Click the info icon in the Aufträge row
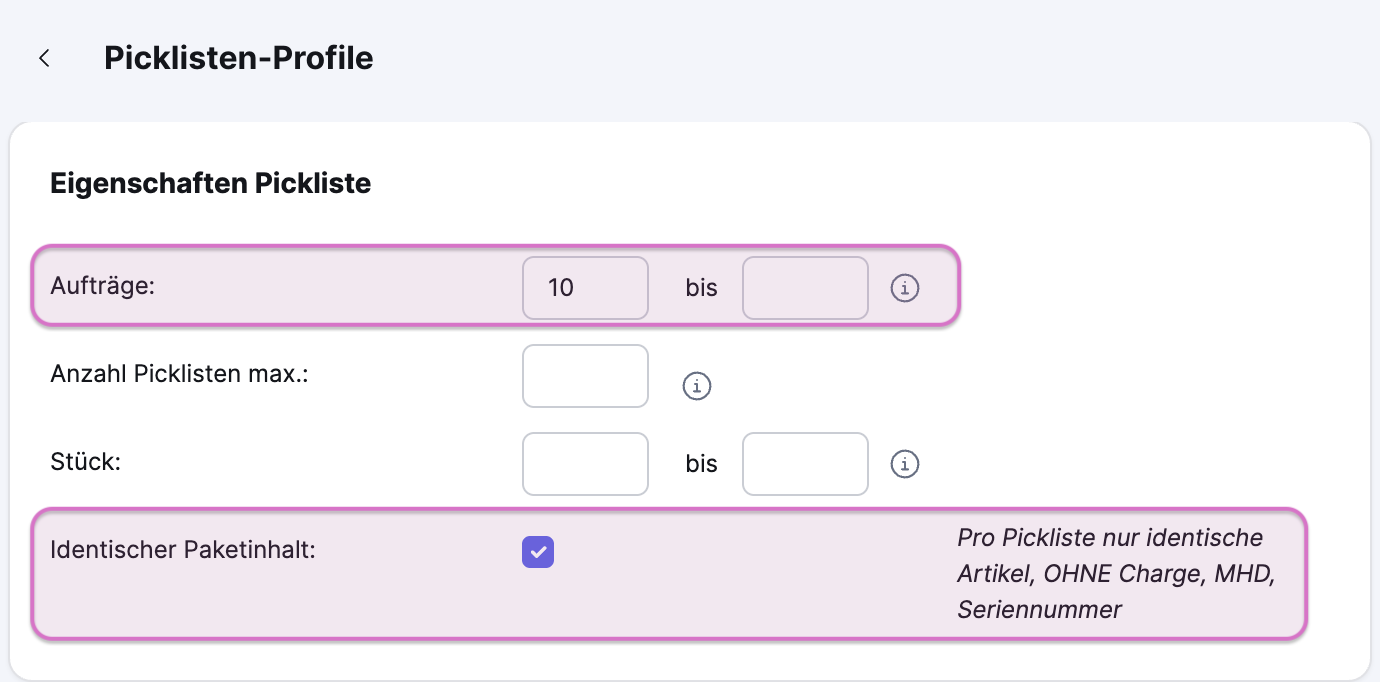1380x682 pixels. click(904, 289)
